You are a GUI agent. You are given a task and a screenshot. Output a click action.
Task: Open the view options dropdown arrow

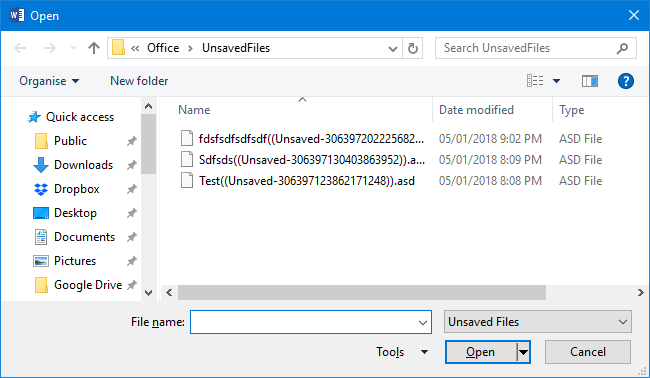click(557, 81)
